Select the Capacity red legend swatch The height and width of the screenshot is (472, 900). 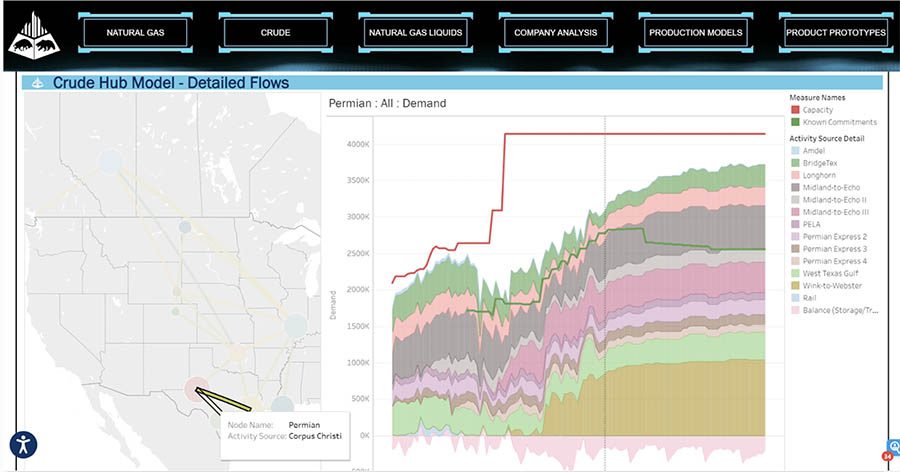[x=795, y=110]
